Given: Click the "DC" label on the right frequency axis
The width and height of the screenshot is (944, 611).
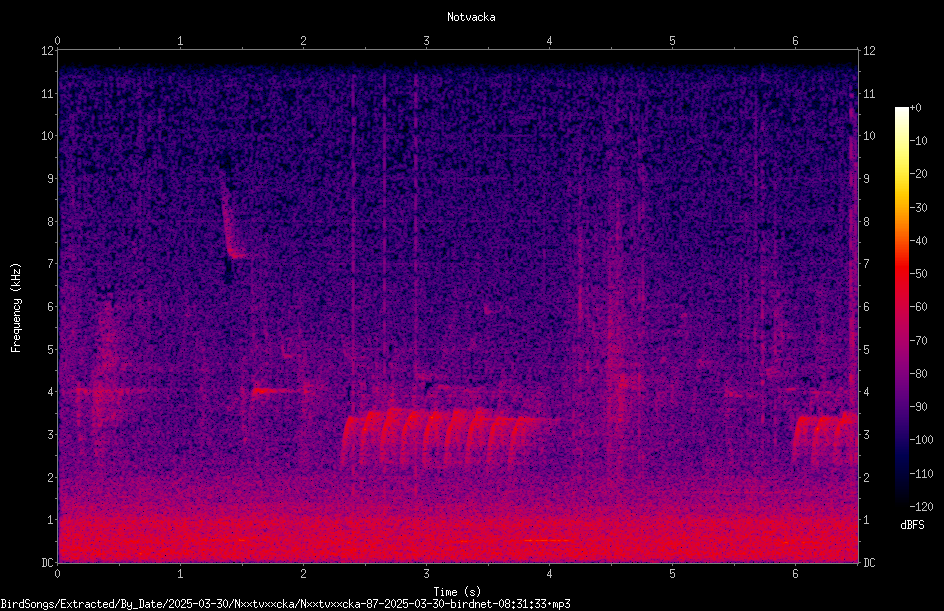Looking at the screenshot, I should point(869,563).
